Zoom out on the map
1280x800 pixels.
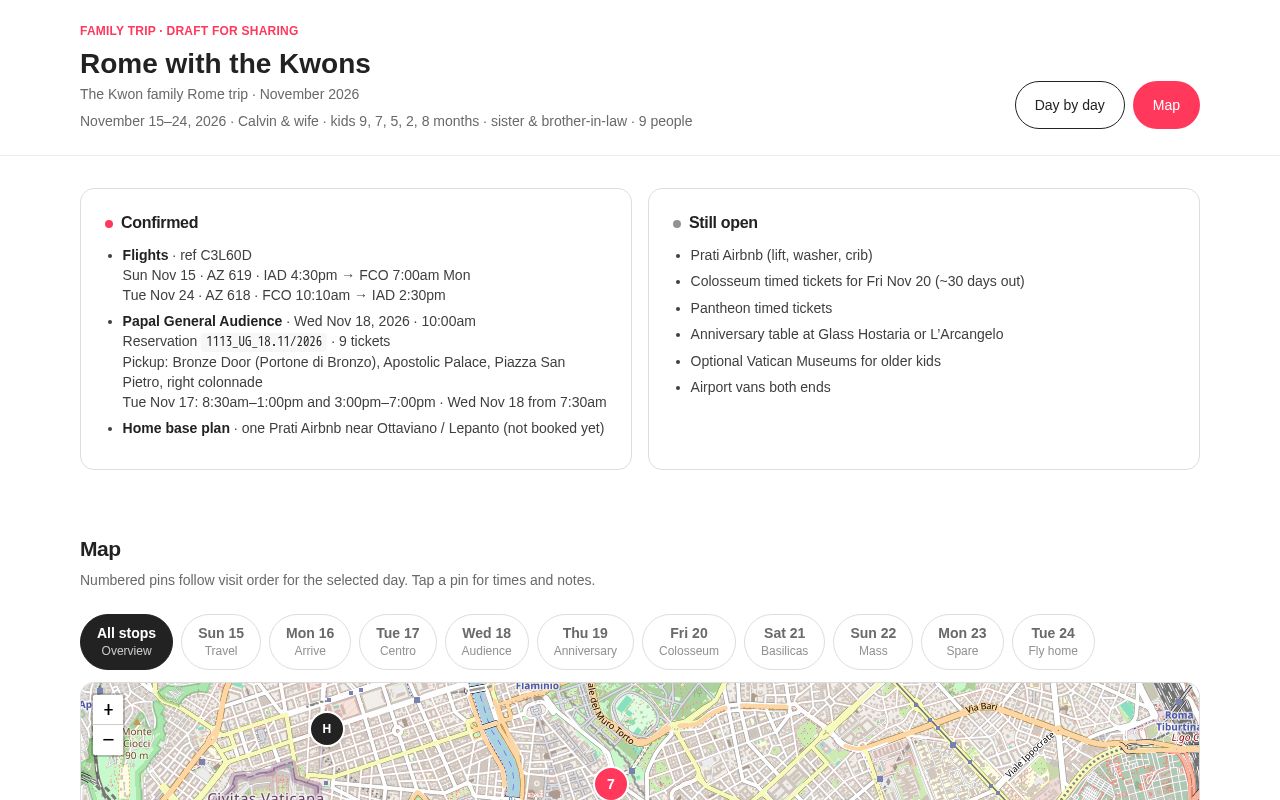108,740
